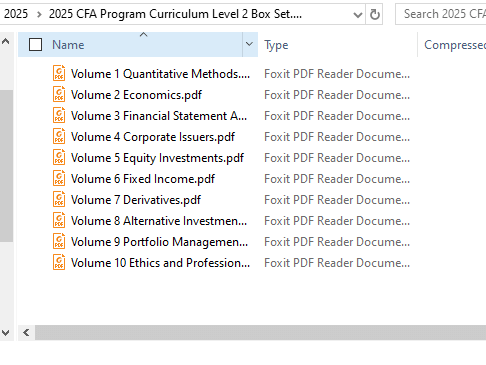Open the Name column filter dropdown arrow
486x365 pixels.
(x=249, y=44)
